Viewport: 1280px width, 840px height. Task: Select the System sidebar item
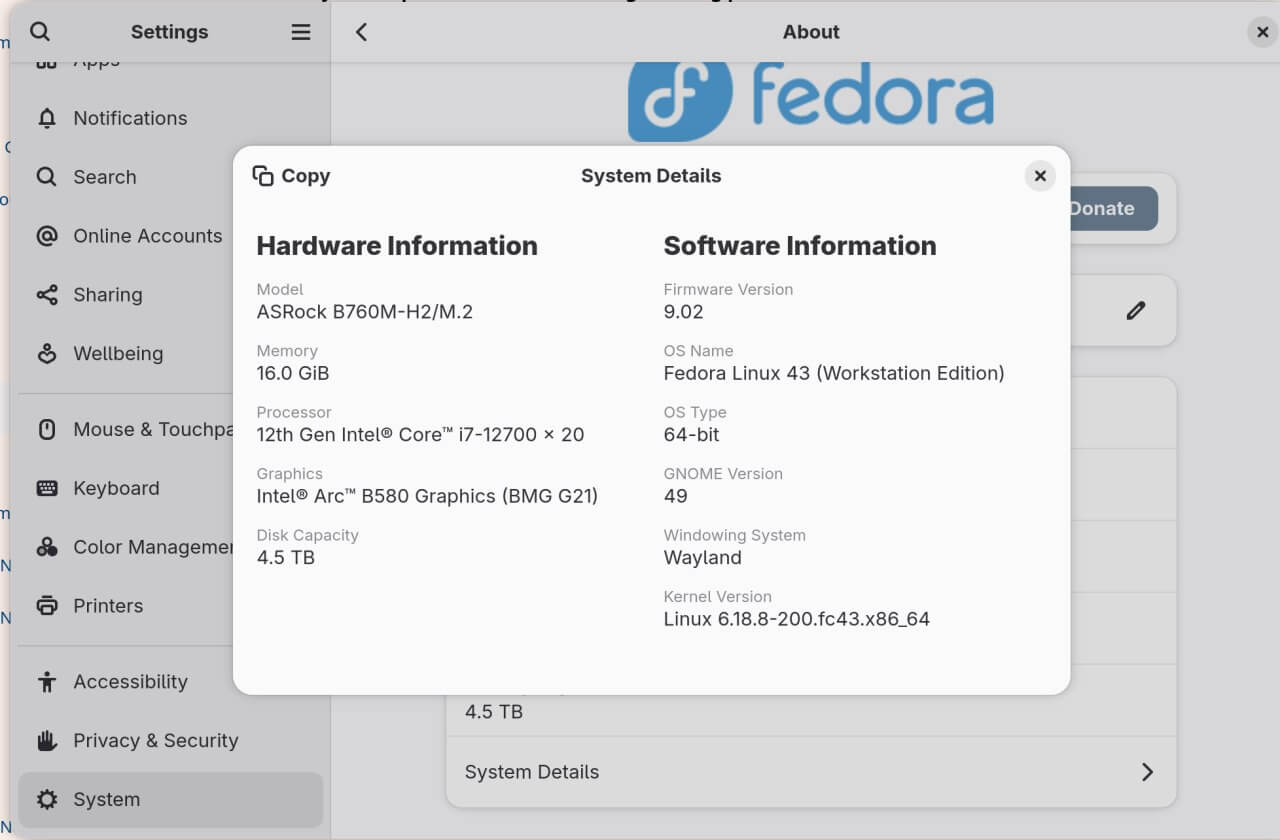click(x=106, y=800)
